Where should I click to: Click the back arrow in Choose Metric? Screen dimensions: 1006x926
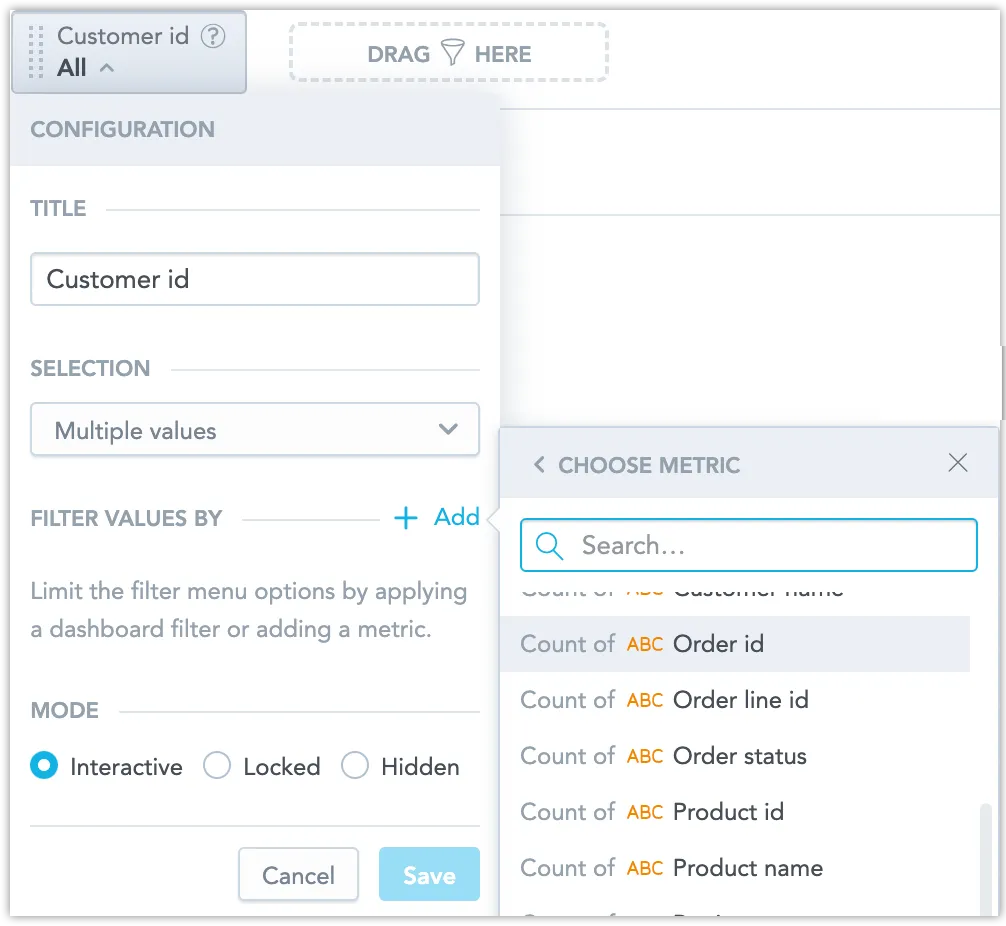coord(538,464)
